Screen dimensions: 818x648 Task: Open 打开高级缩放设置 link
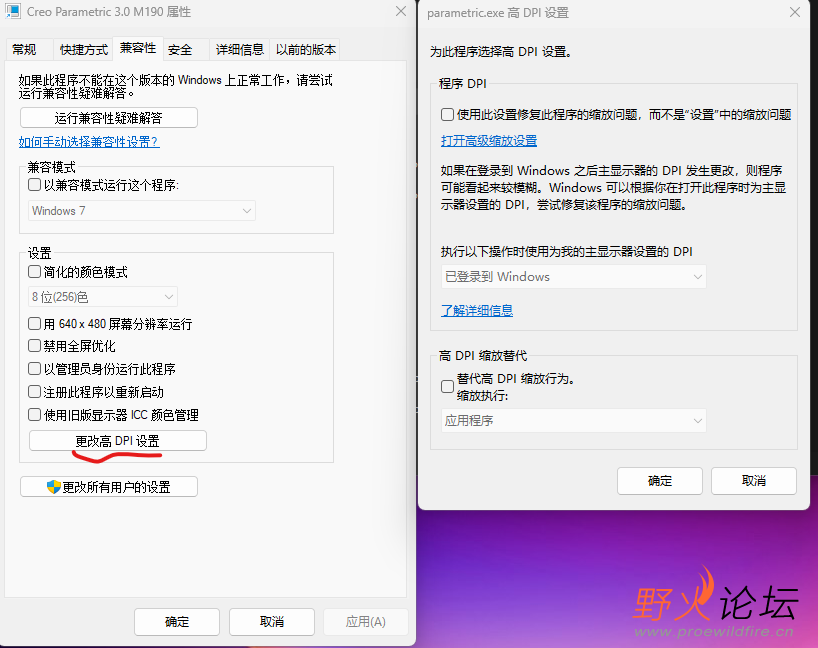[x=489, y=141]
